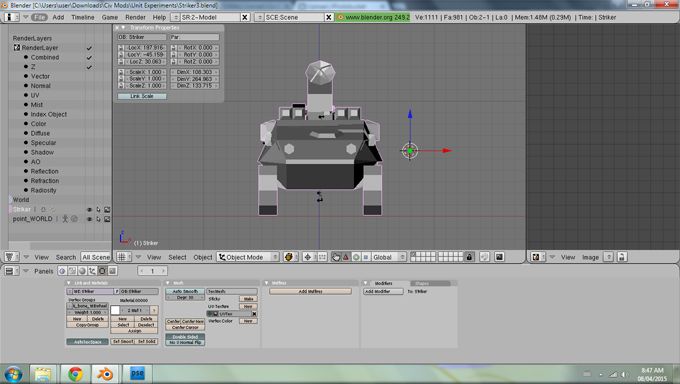
Task: Click the LocX 197.916 field
Action: coord(145,48)
